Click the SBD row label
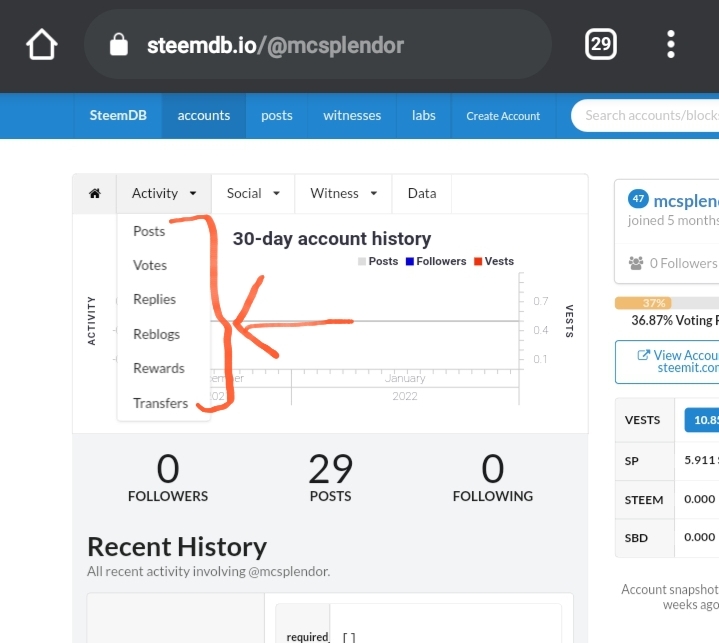The image size is (719, 643). (x=636, y=538)
